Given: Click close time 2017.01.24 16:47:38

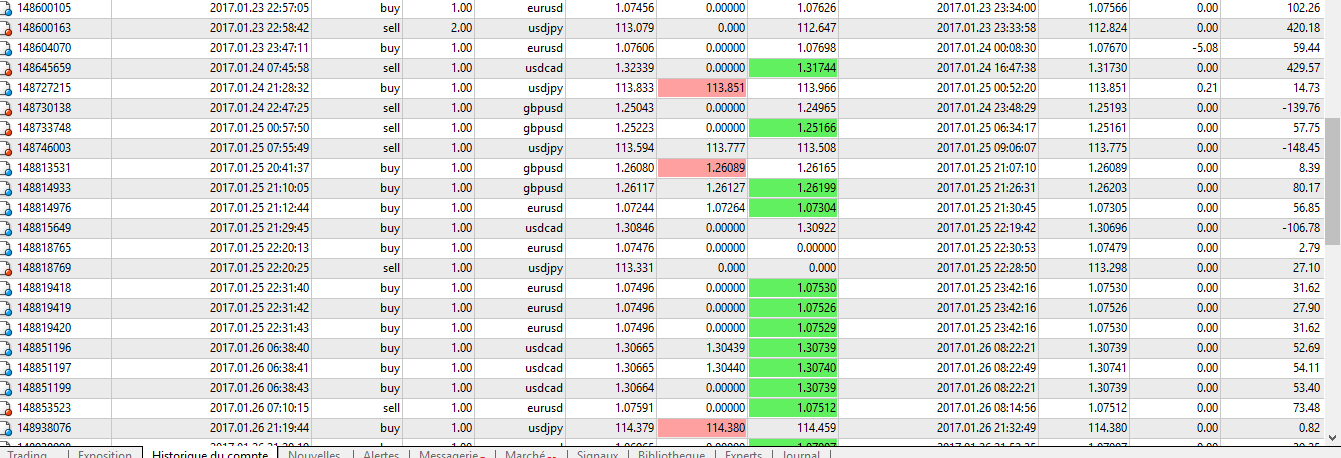Looking at the screenshot, I should click(987, 68).
